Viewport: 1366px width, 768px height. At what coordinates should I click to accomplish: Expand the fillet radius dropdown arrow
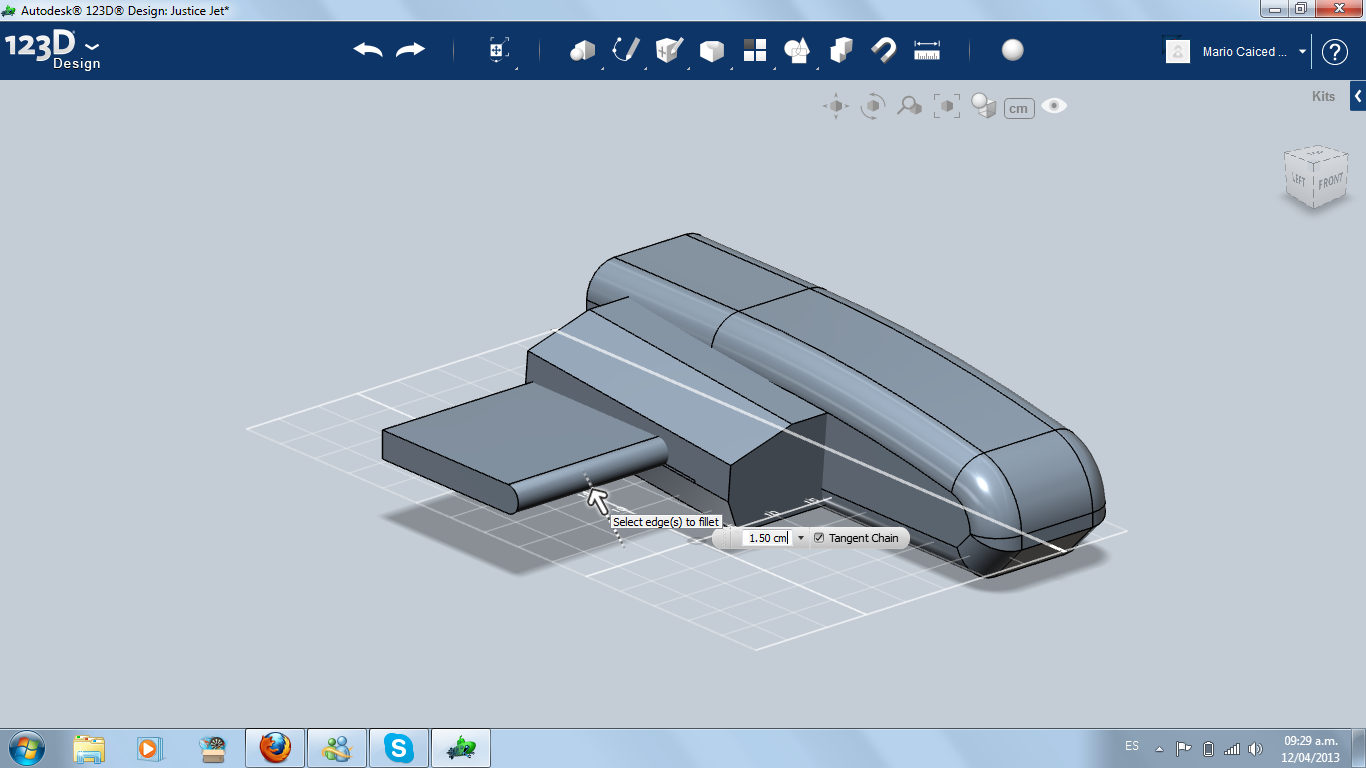pos(800,538)
